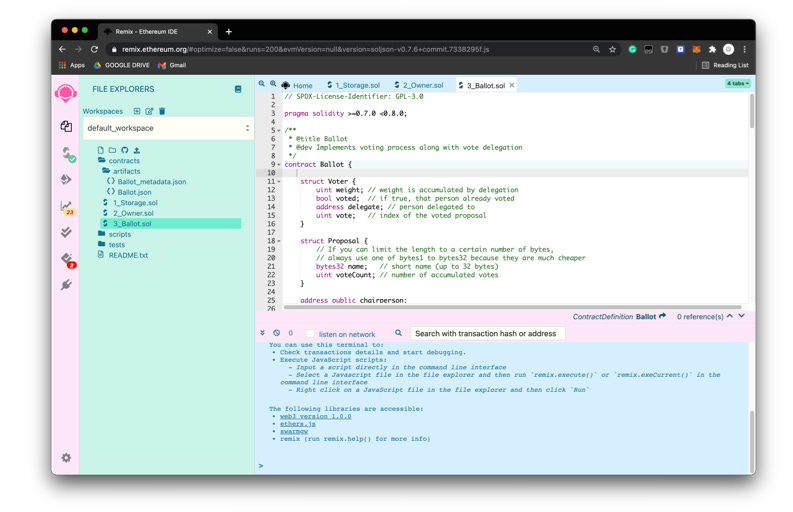Switch to the Home tab
The width and height of the screenshot is (793, 512).
(297, 86)
